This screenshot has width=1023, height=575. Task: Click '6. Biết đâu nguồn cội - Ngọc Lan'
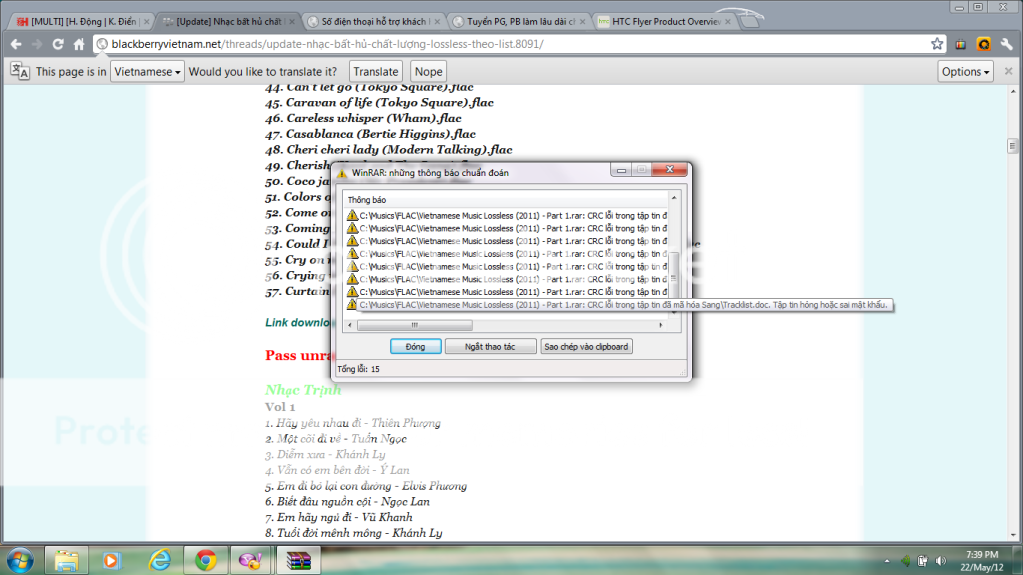(347, 501)
